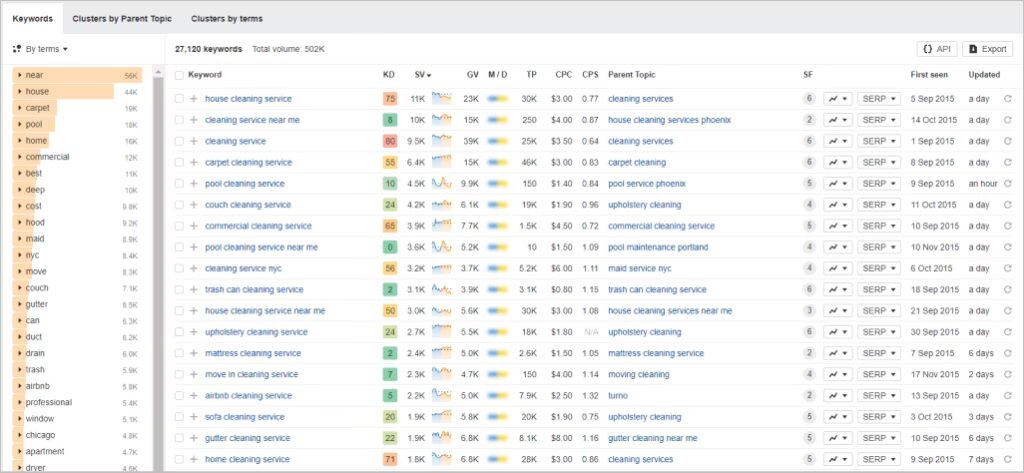The width and height of the screenshot is (1024, 473).
Task: Select checkbox for 'cleaning service near me'
Action: tap(179, 120)
